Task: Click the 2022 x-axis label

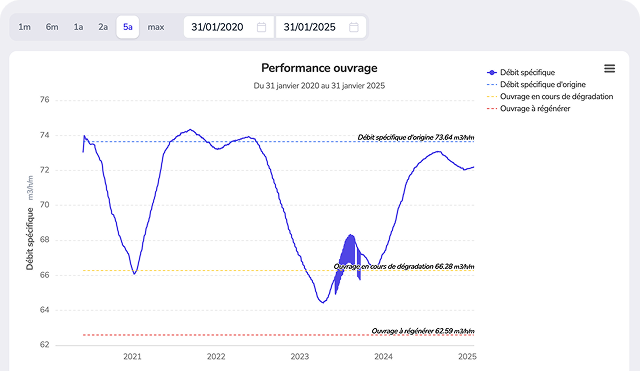Action: pos(216,357)
